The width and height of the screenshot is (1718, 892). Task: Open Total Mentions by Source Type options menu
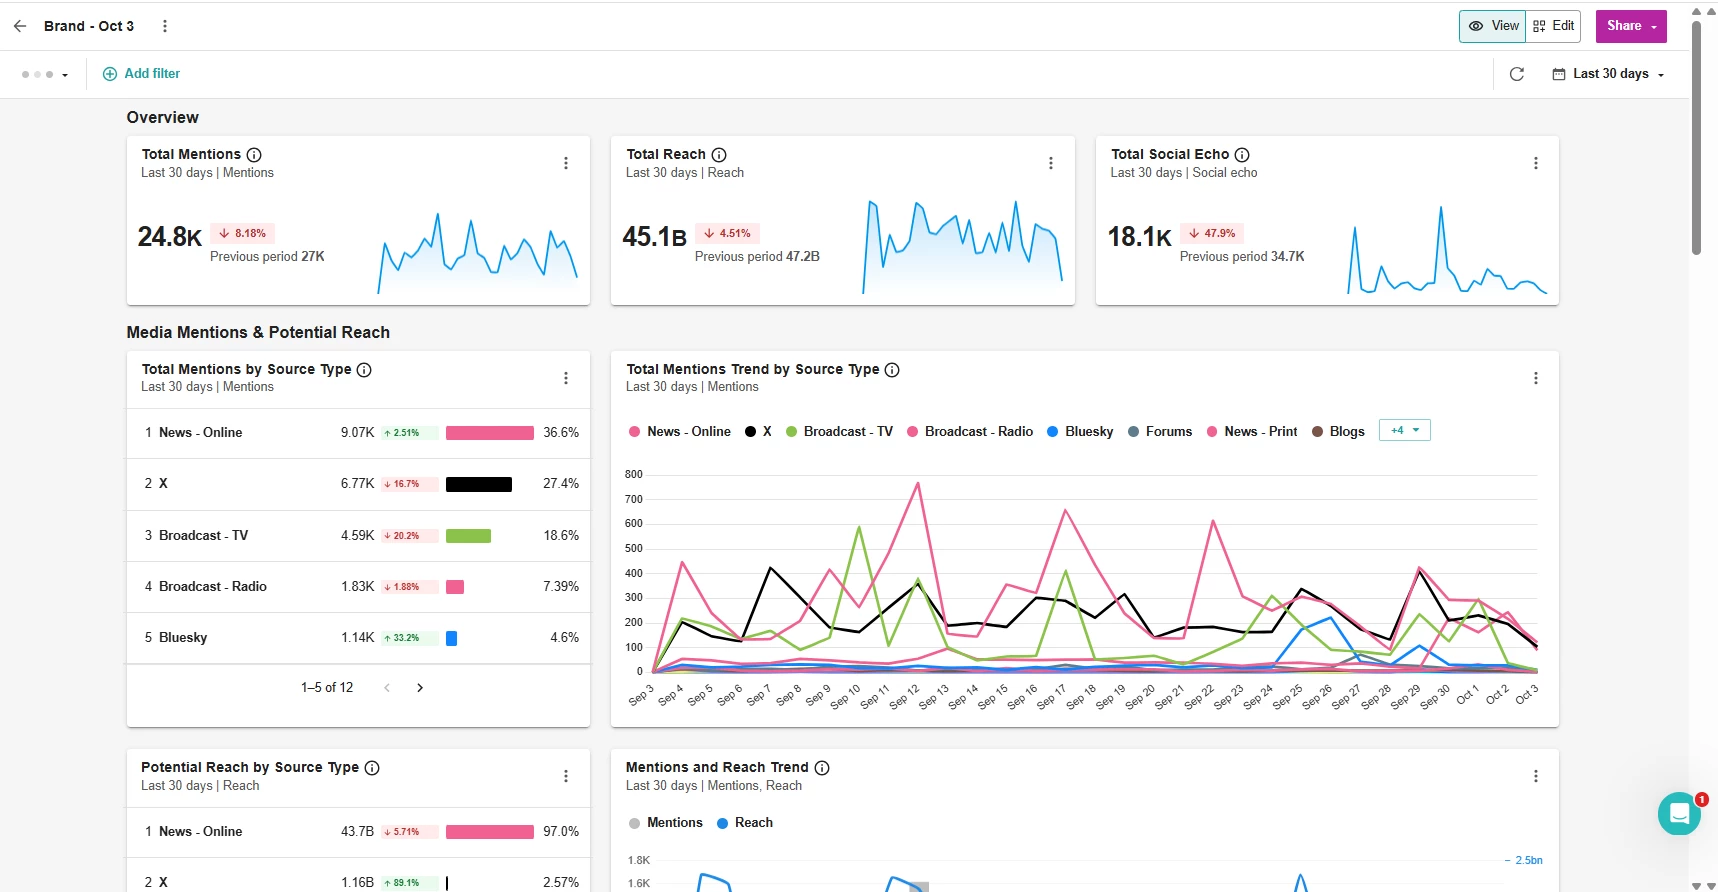click(x=566, y=378)
